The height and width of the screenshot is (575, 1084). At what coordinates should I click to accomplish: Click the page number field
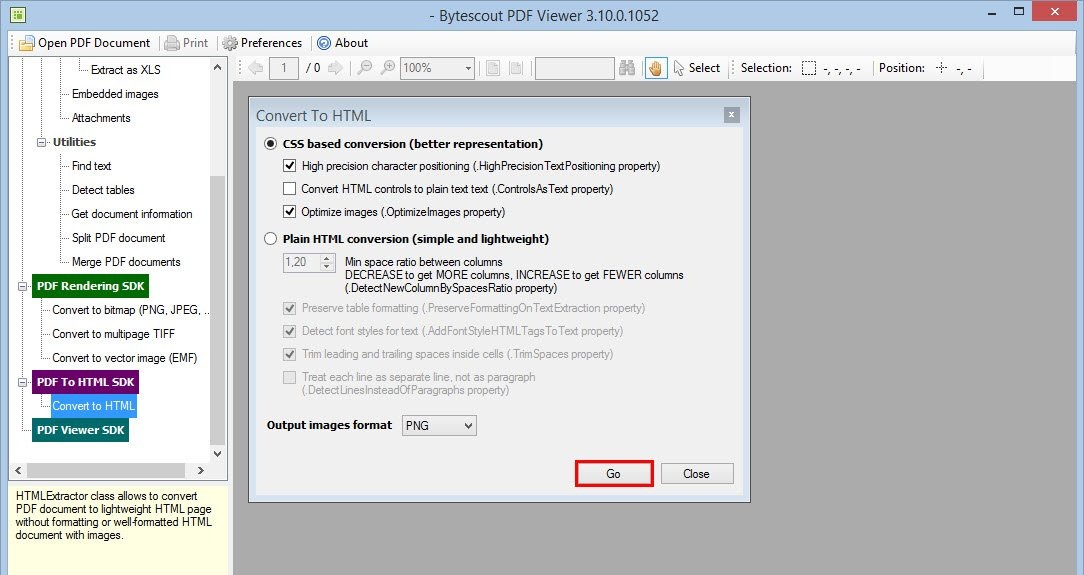click(x=283, y=68)
